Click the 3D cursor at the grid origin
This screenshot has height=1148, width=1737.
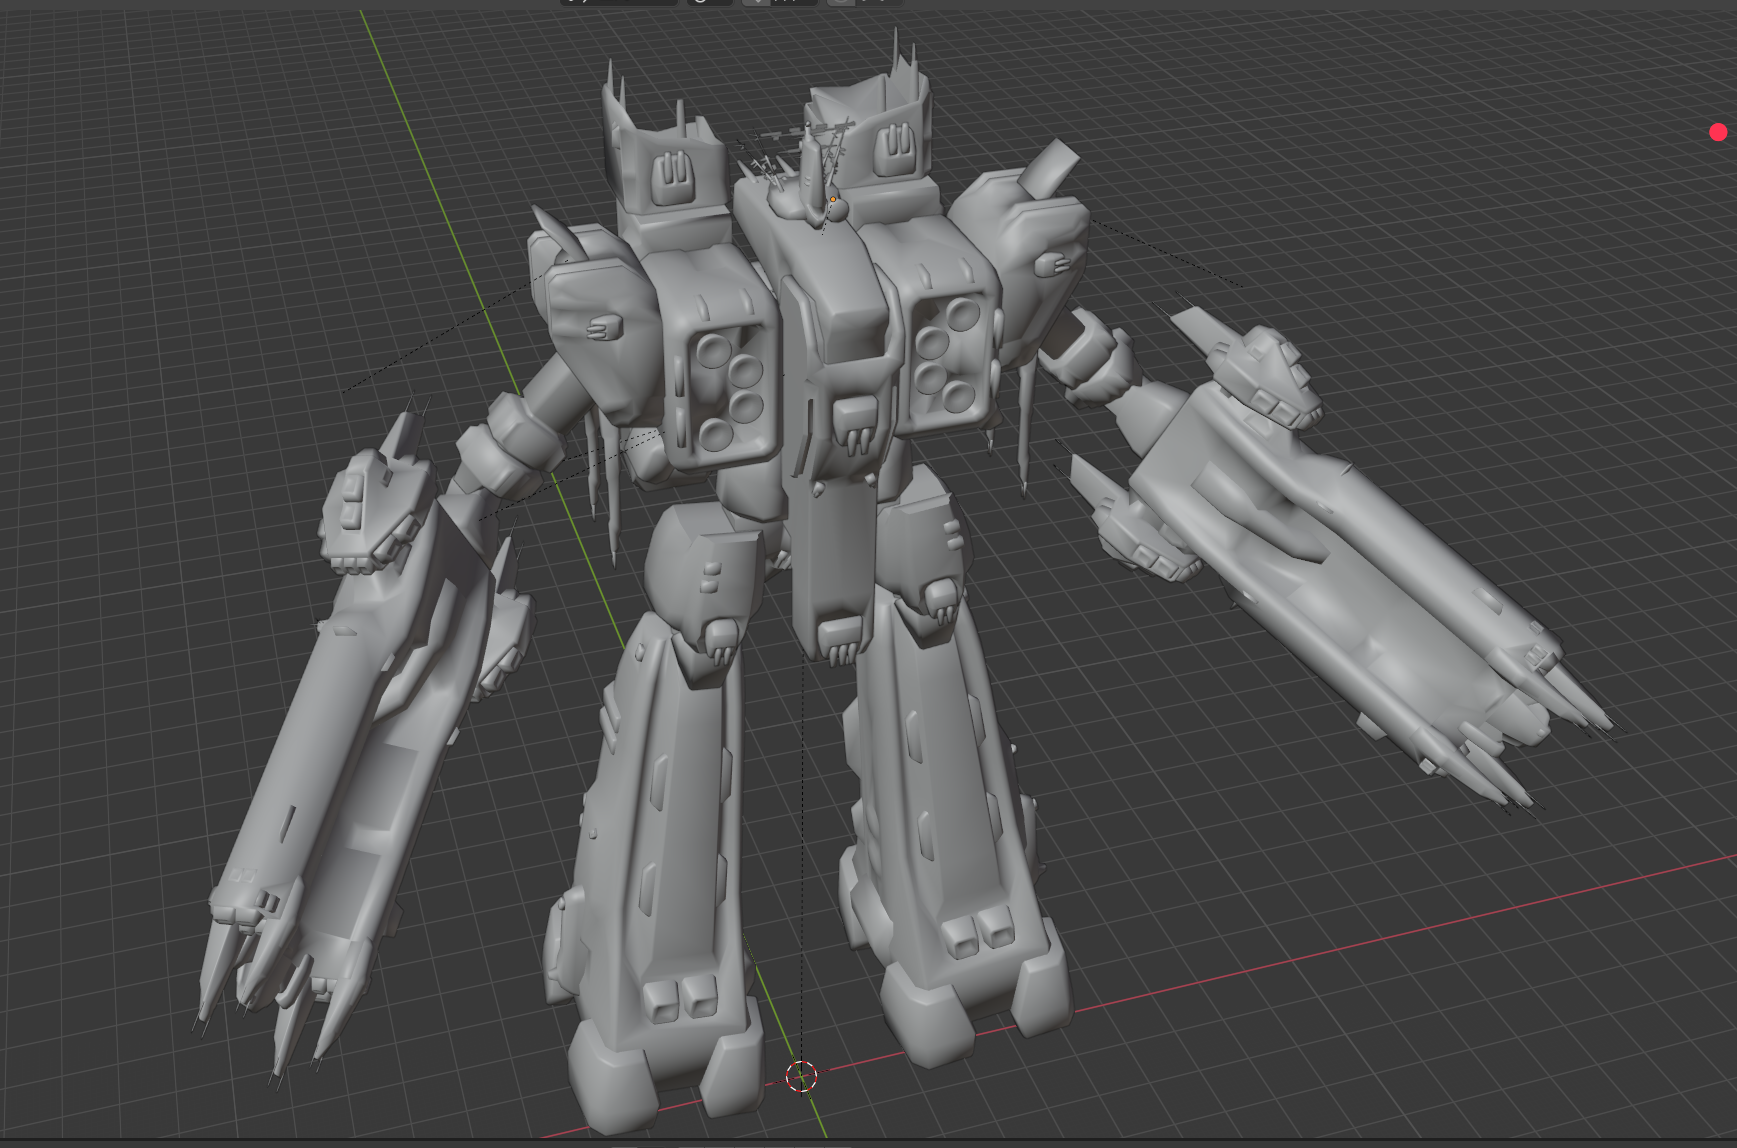click(x=801, y=1077)
